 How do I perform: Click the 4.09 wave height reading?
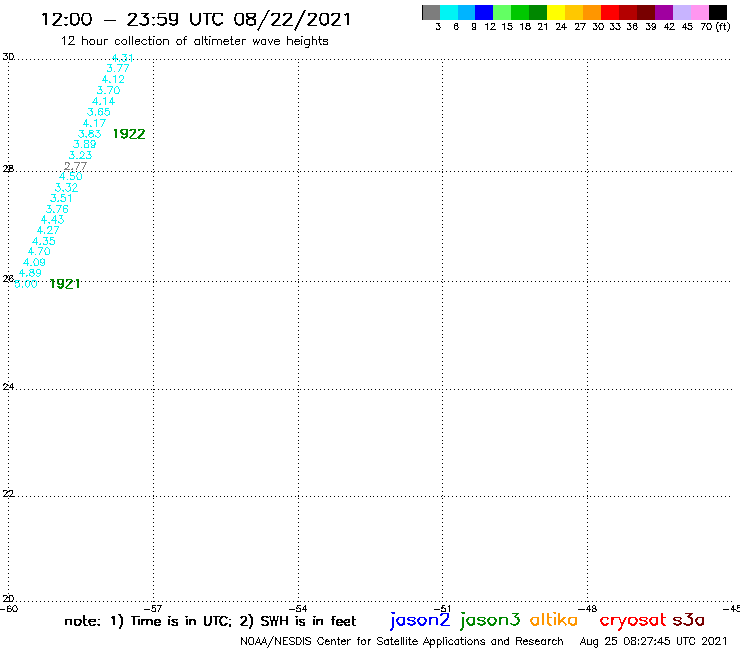(34, 262)
